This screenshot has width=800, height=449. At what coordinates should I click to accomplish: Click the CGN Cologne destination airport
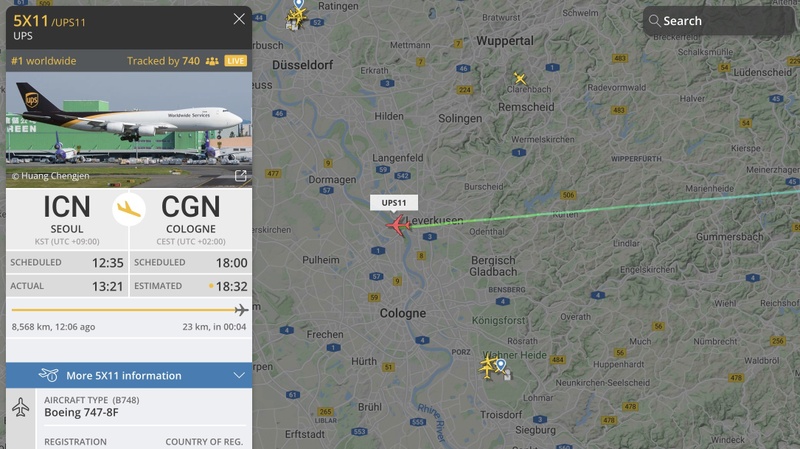point(191,219)
